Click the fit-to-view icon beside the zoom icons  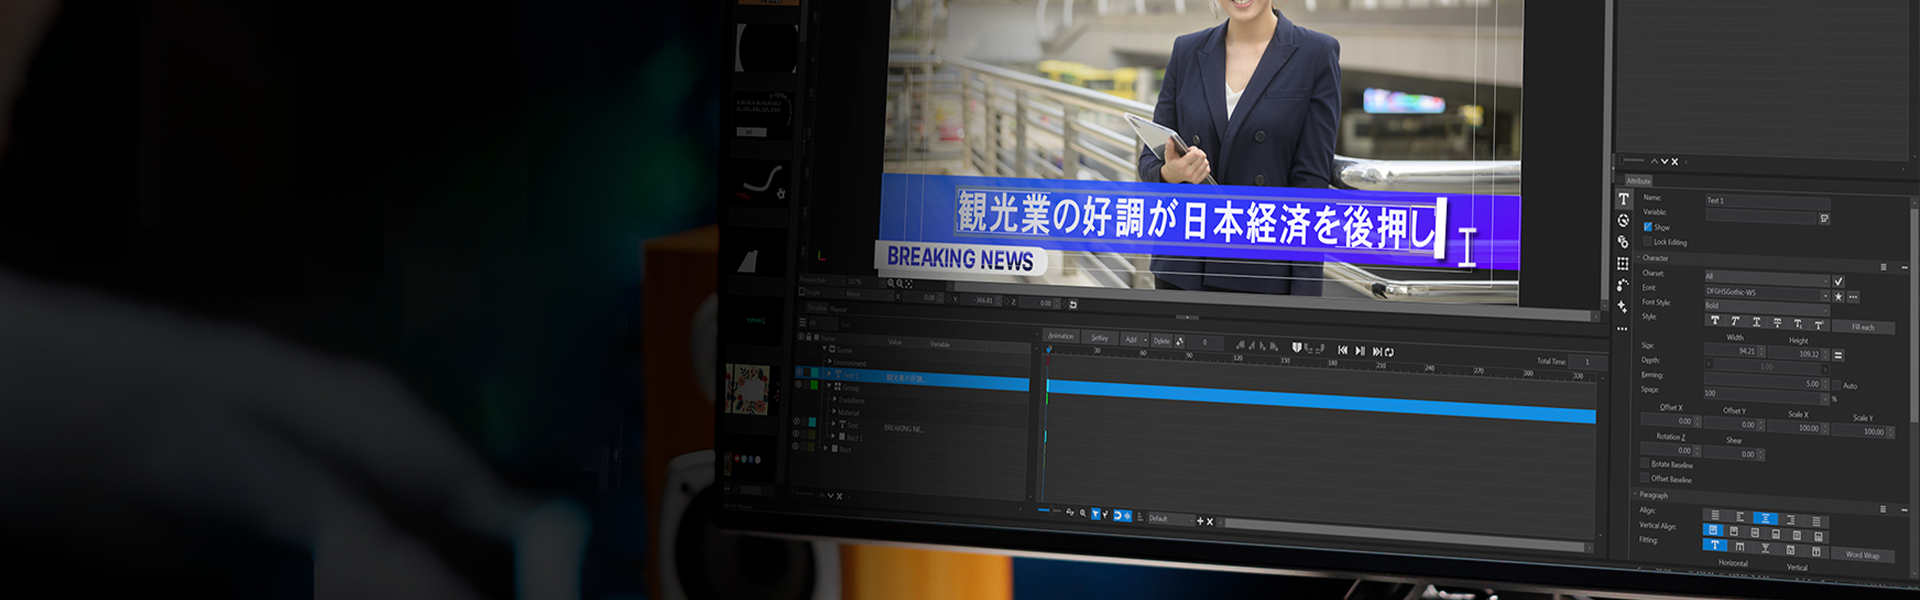[x=908, y=284]
